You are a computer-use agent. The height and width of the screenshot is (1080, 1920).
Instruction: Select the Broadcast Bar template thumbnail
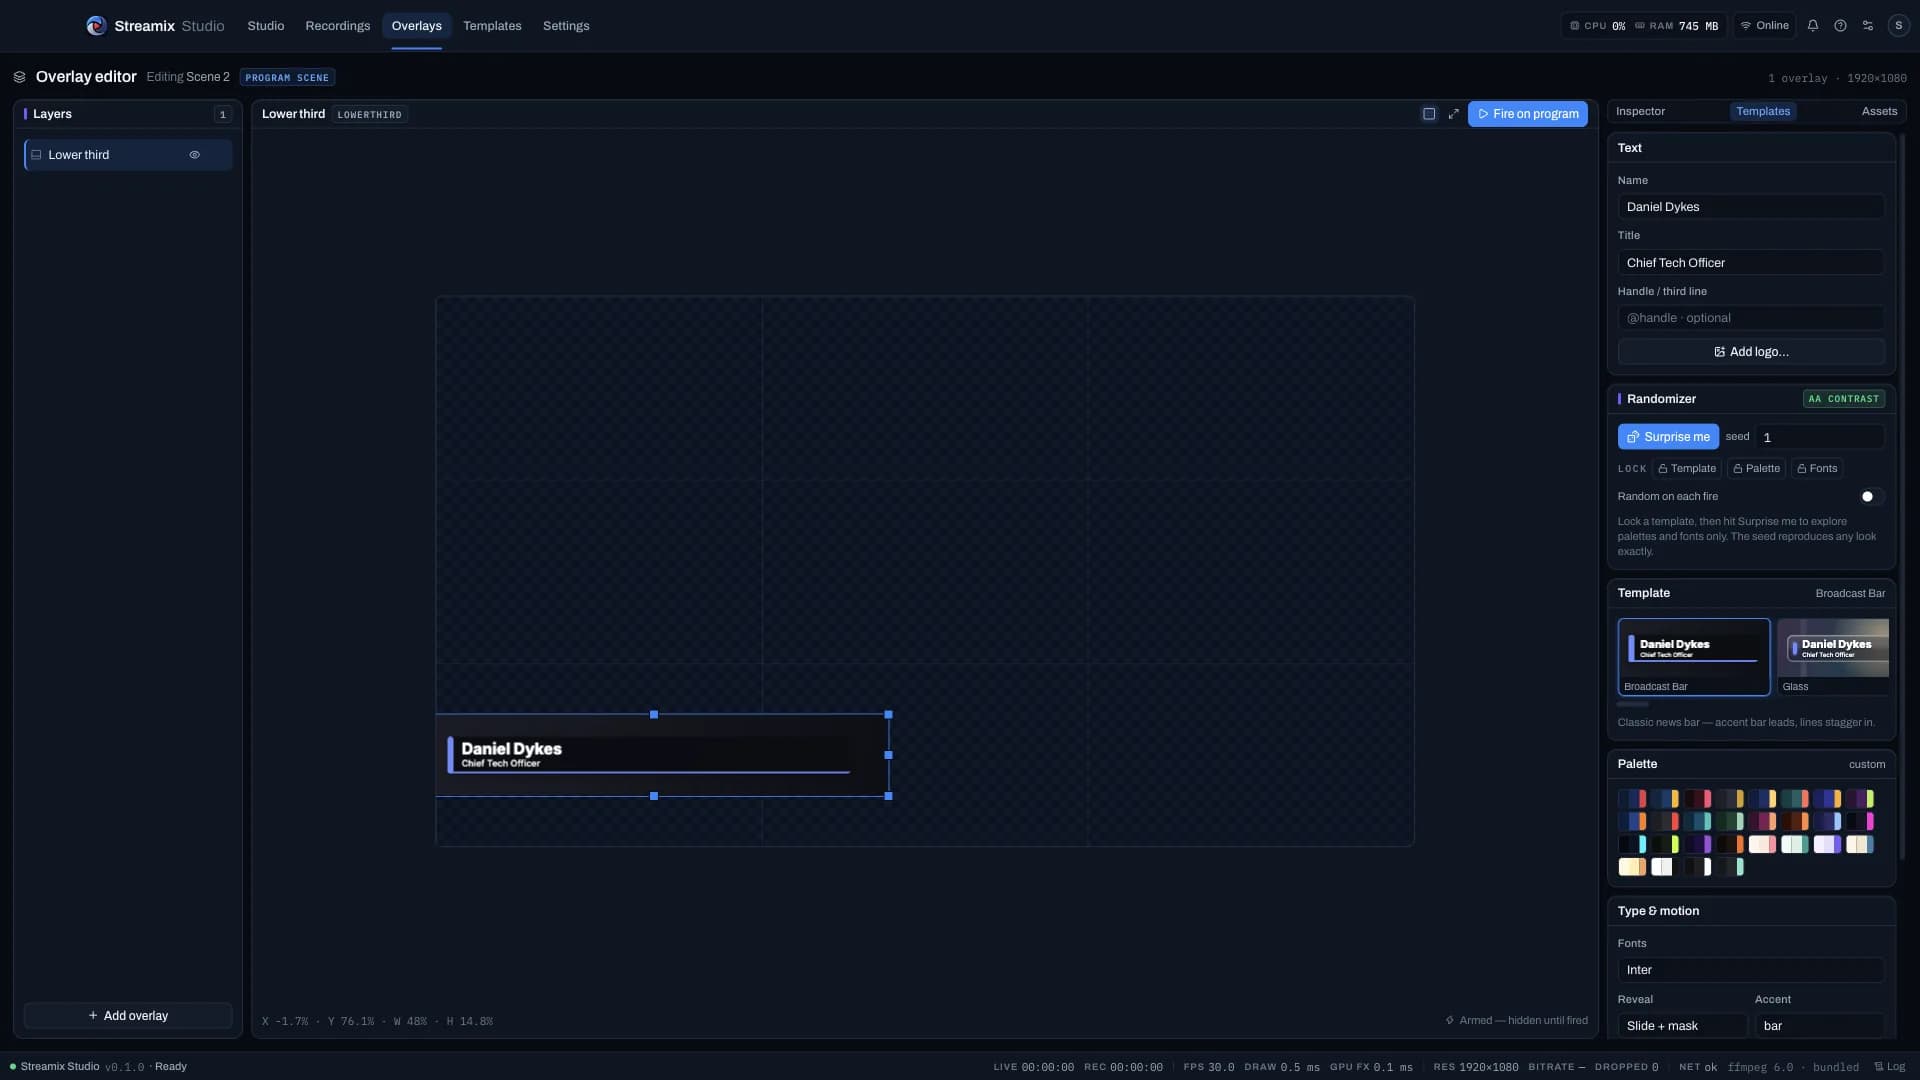coord(1694,657)
